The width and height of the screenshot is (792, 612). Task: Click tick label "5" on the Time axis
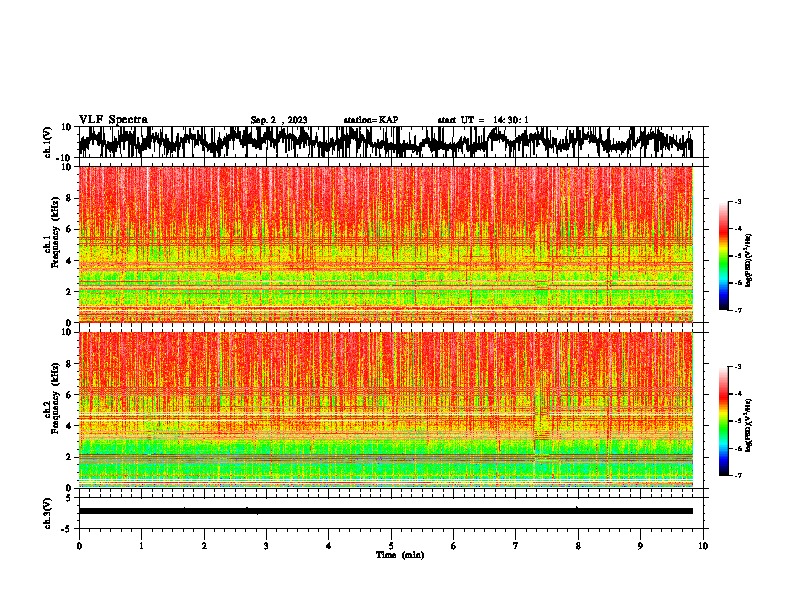pyautogui.click(x=391, y=546)
